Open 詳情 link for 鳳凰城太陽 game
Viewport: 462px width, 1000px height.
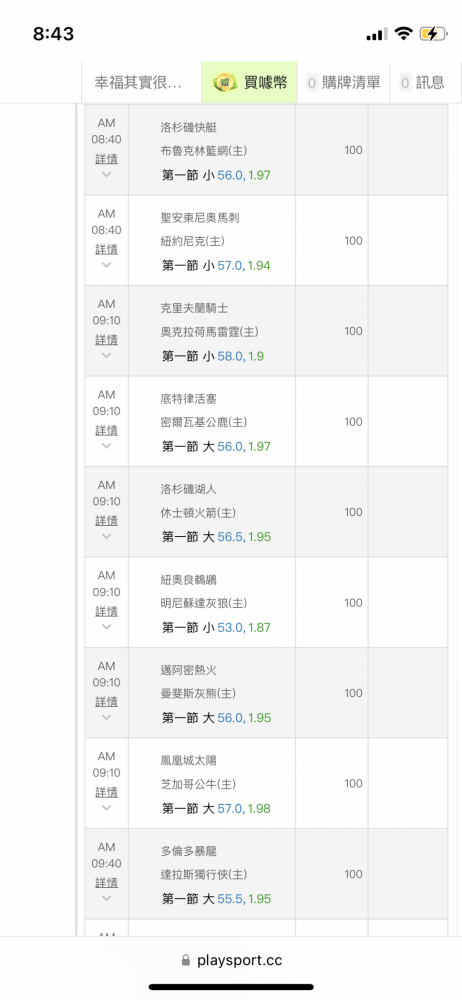point(107,793)
